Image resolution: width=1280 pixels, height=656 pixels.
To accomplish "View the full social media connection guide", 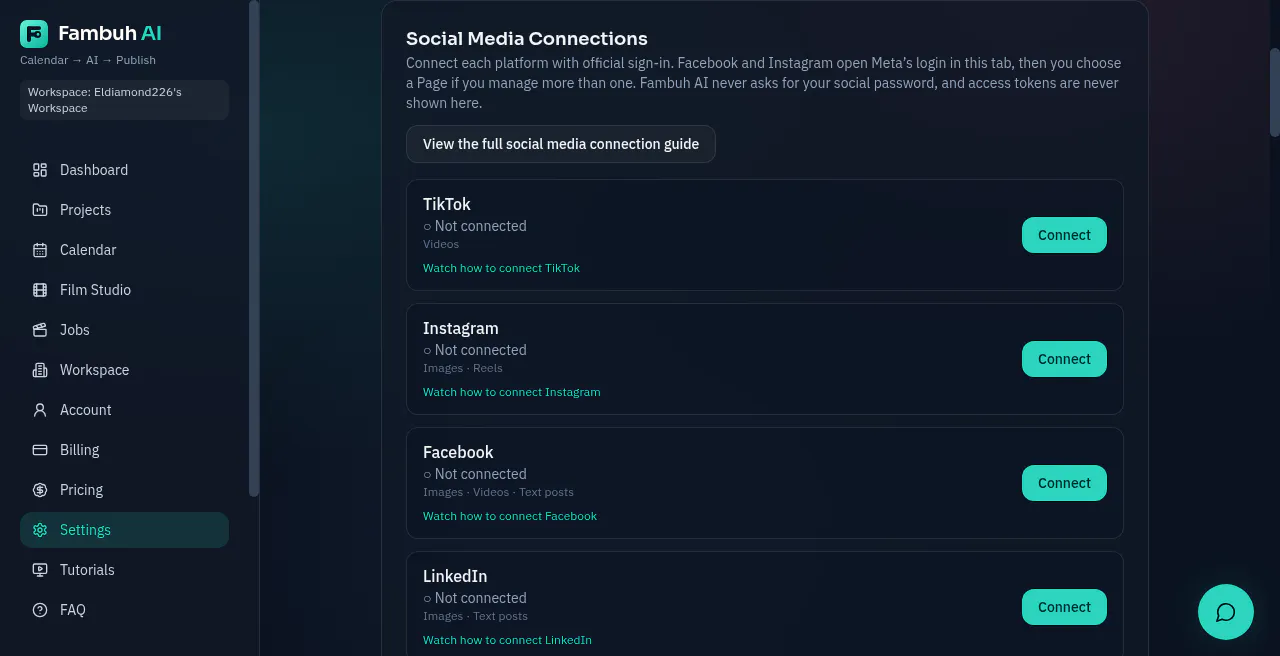I will (561, 144).
